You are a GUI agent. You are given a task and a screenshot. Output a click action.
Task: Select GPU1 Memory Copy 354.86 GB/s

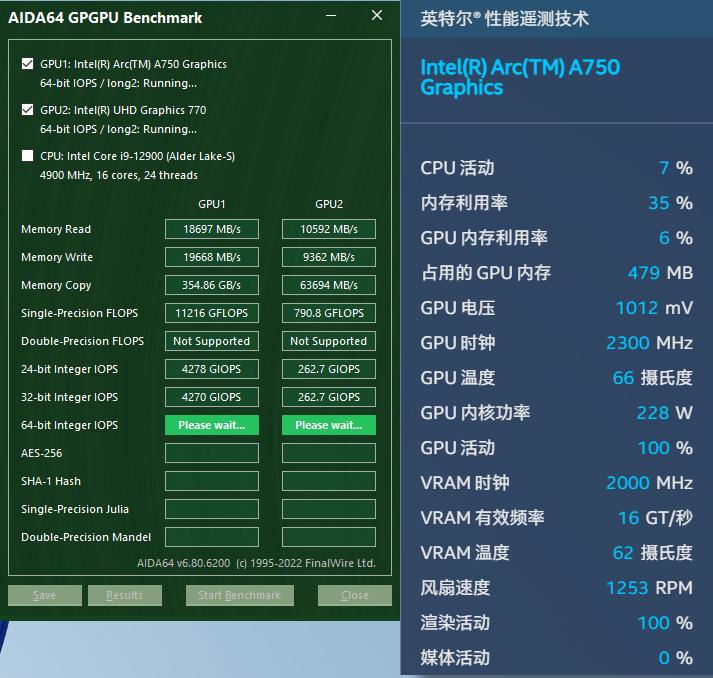click(x=212, y=285)
